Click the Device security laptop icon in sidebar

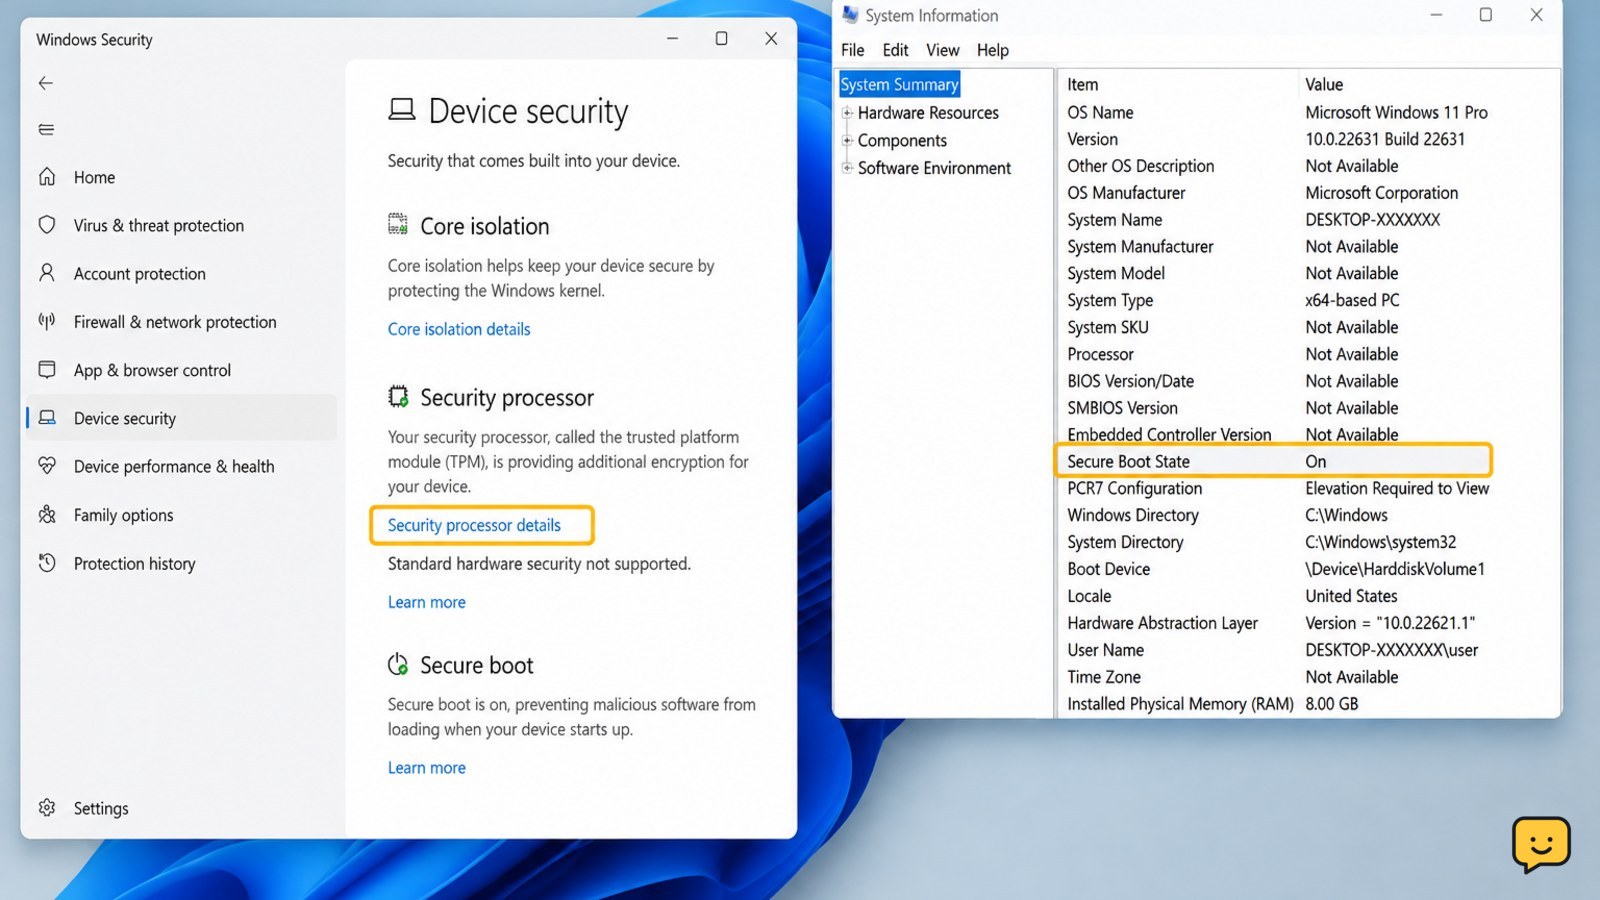click(x=47, y=418)
